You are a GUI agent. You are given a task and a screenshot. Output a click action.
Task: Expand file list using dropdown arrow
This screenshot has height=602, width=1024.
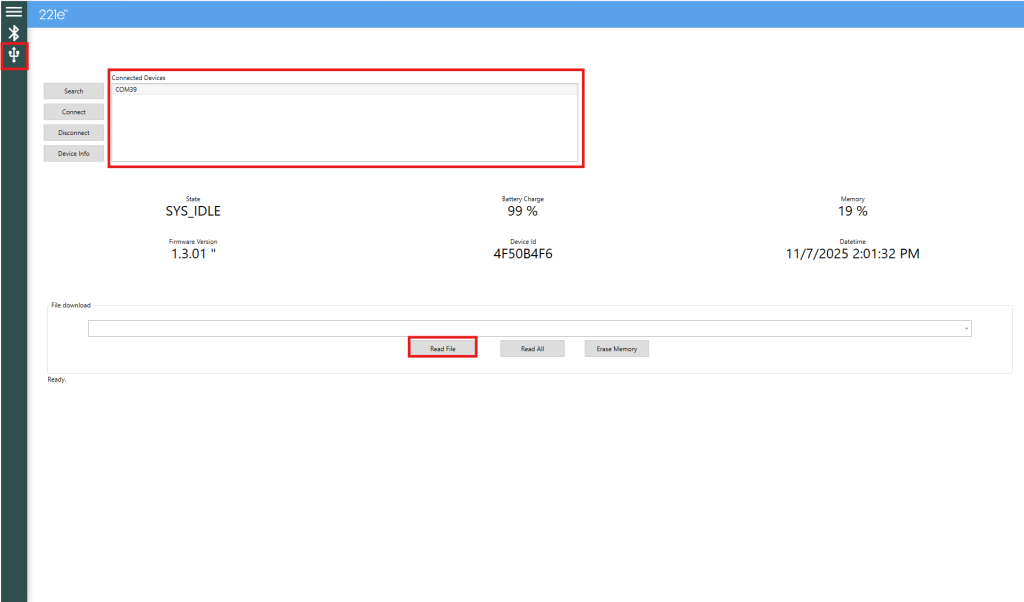coord(966,328)
